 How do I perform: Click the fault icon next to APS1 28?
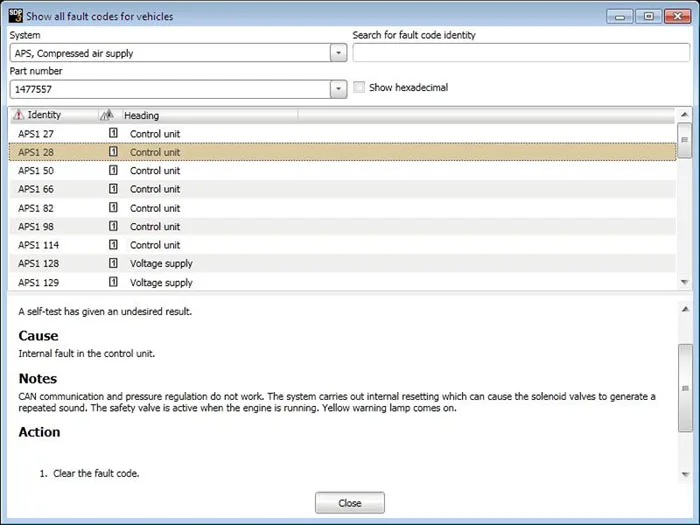(x=113, y=152)
